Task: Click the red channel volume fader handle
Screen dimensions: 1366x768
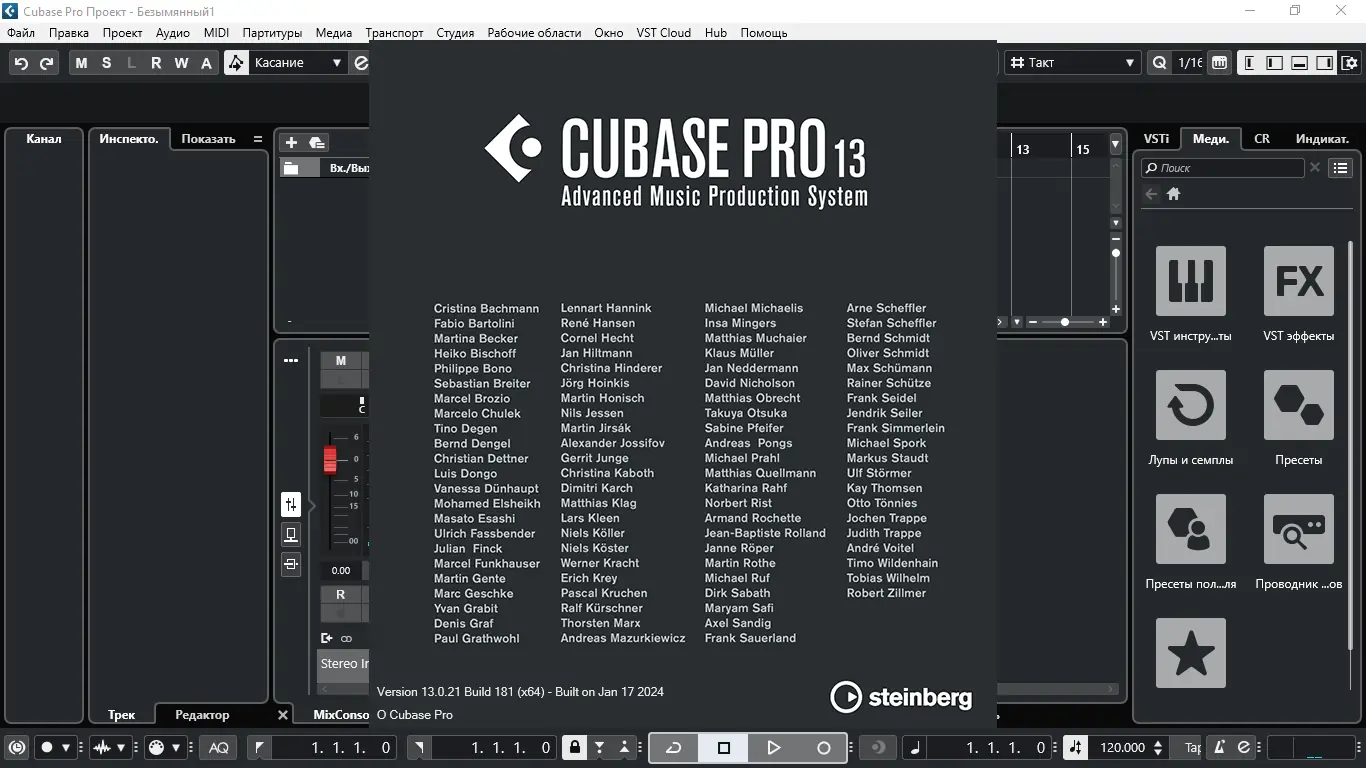Action: pyautogui.click(x=330, y=460)
